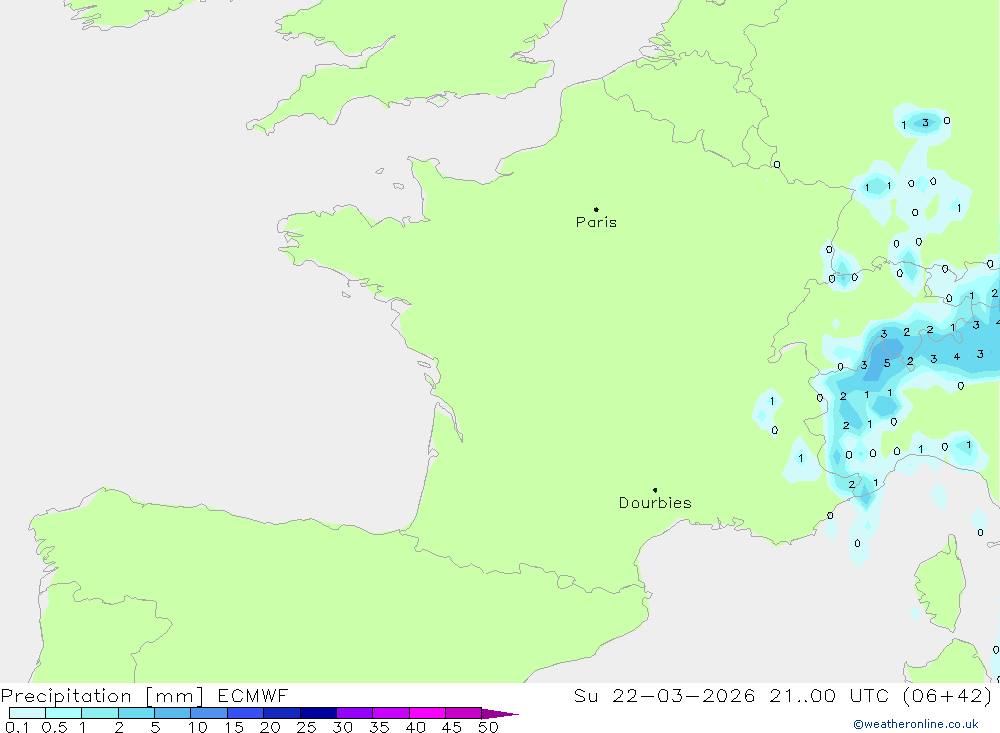
Task: Click the legend value label '0.1'
Action: point(17,727)
